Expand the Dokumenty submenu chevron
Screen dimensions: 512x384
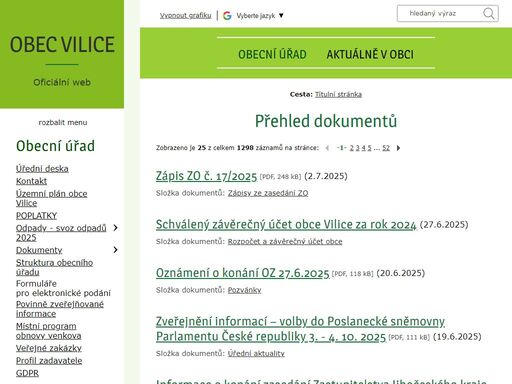pyautogui.click(x=115, y=250)
